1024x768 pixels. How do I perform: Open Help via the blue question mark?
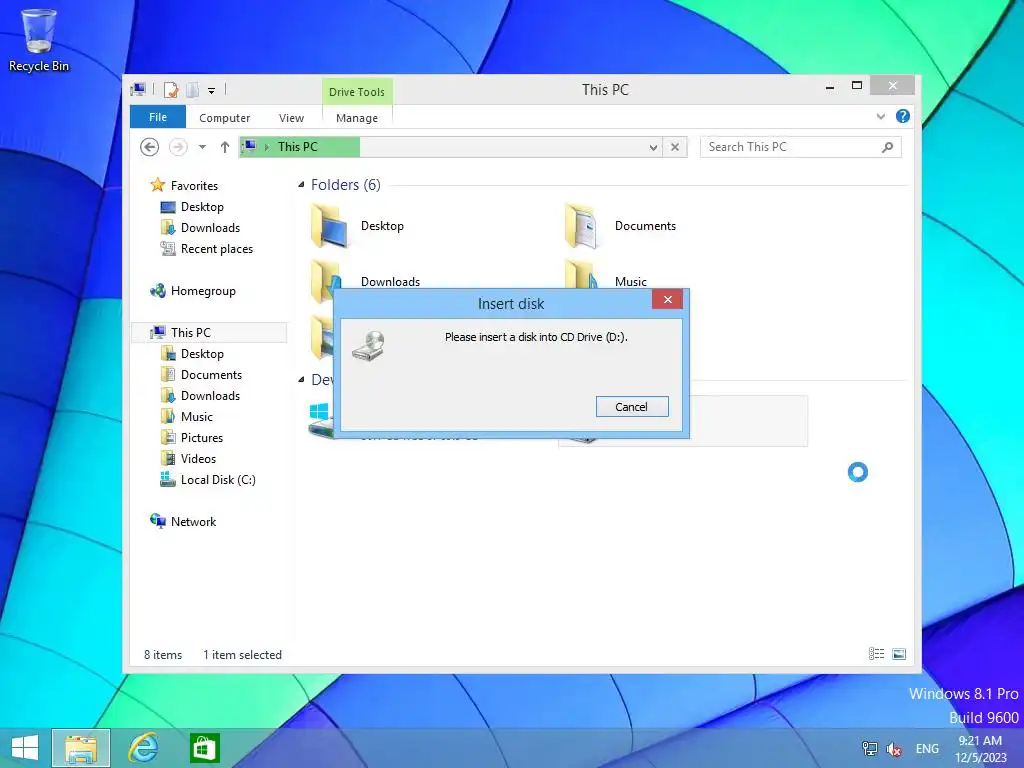(x=903, y=116)
